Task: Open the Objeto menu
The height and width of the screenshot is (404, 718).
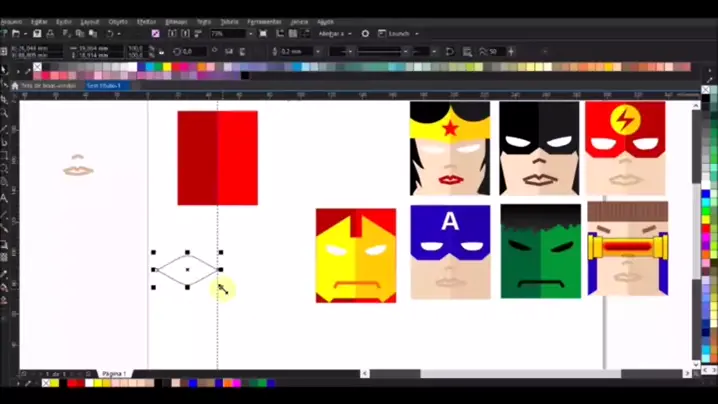Action: (118, 22)
